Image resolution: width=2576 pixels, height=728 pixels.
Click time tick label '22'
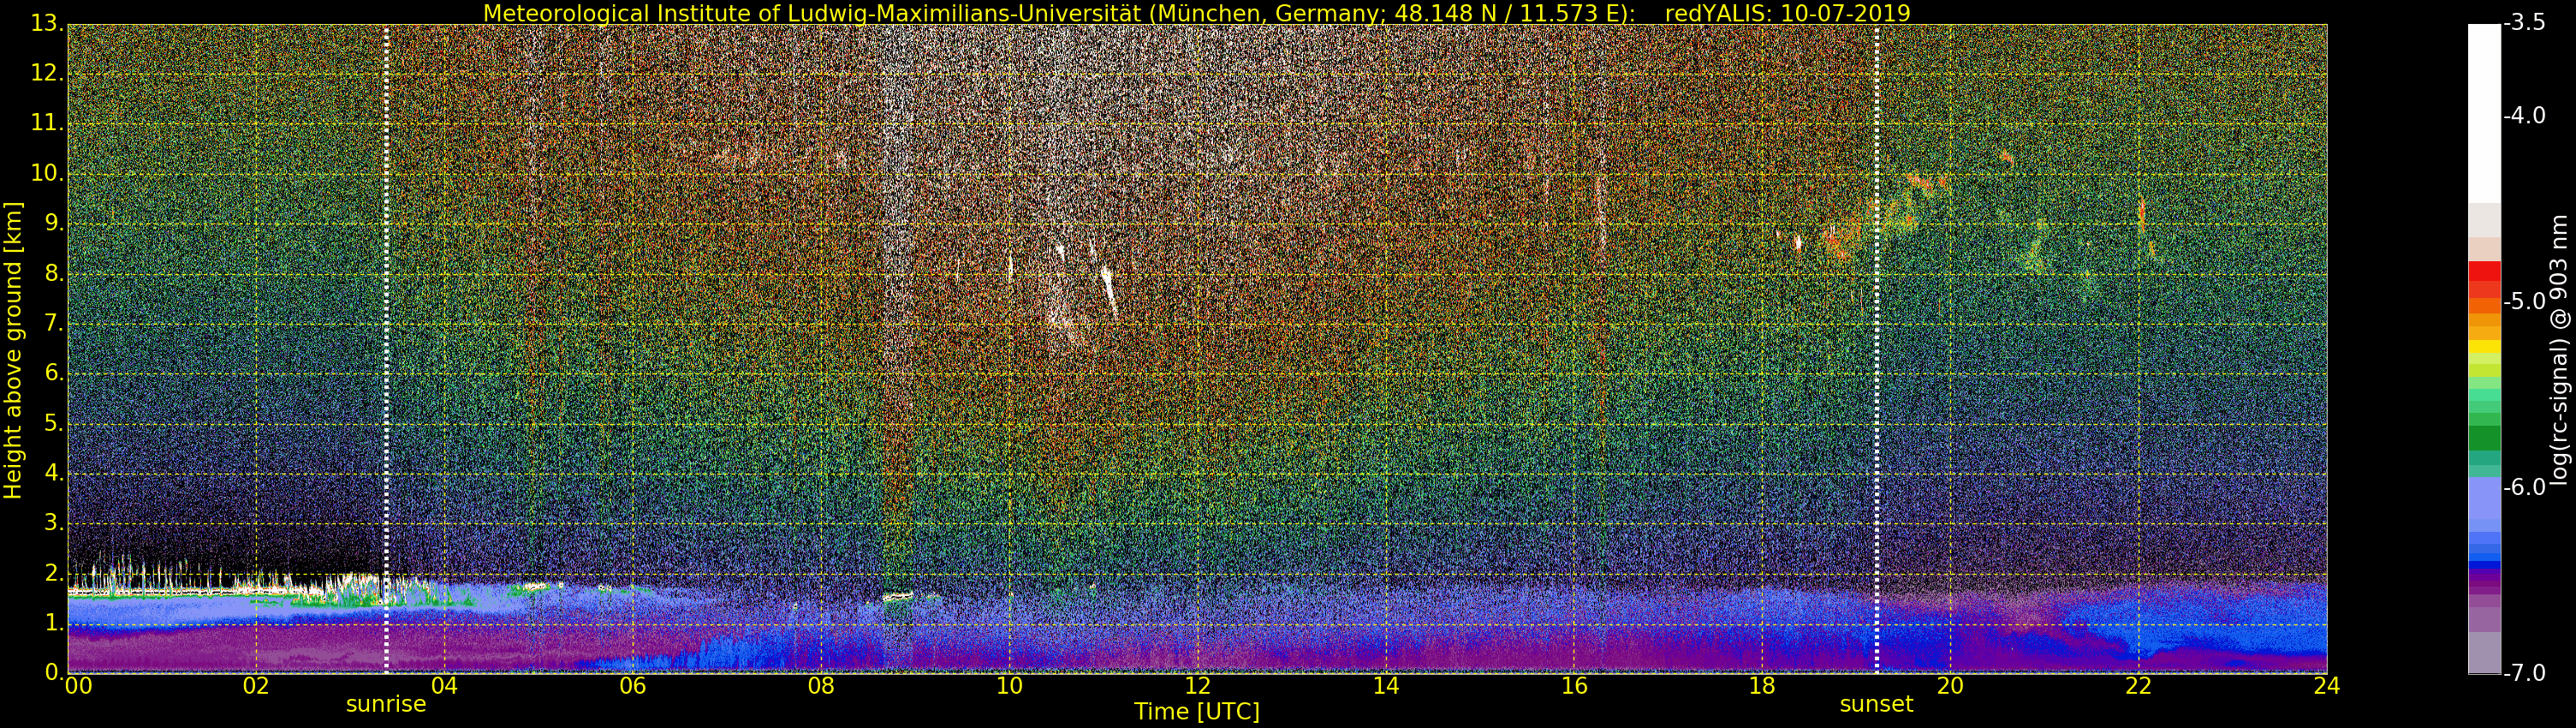pos(2138,685)
